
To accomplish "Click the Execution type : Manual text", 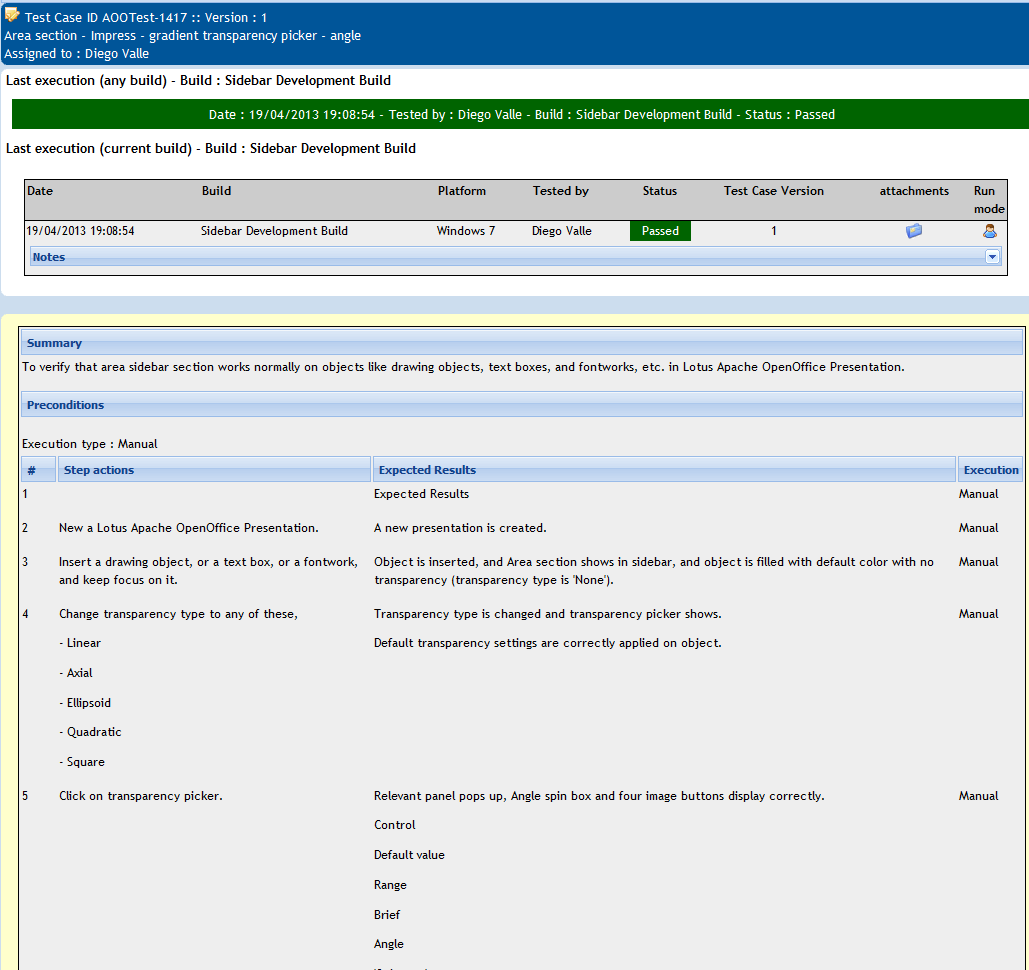I will point(90,444).
